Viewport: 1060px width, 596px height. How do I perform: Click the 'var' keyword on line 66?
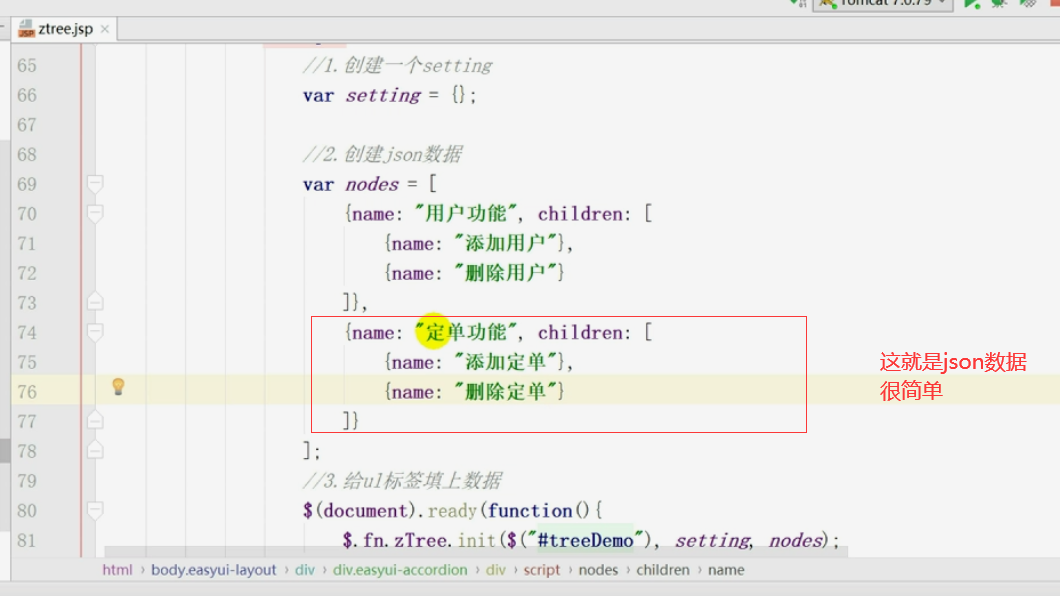coord(318,95)
